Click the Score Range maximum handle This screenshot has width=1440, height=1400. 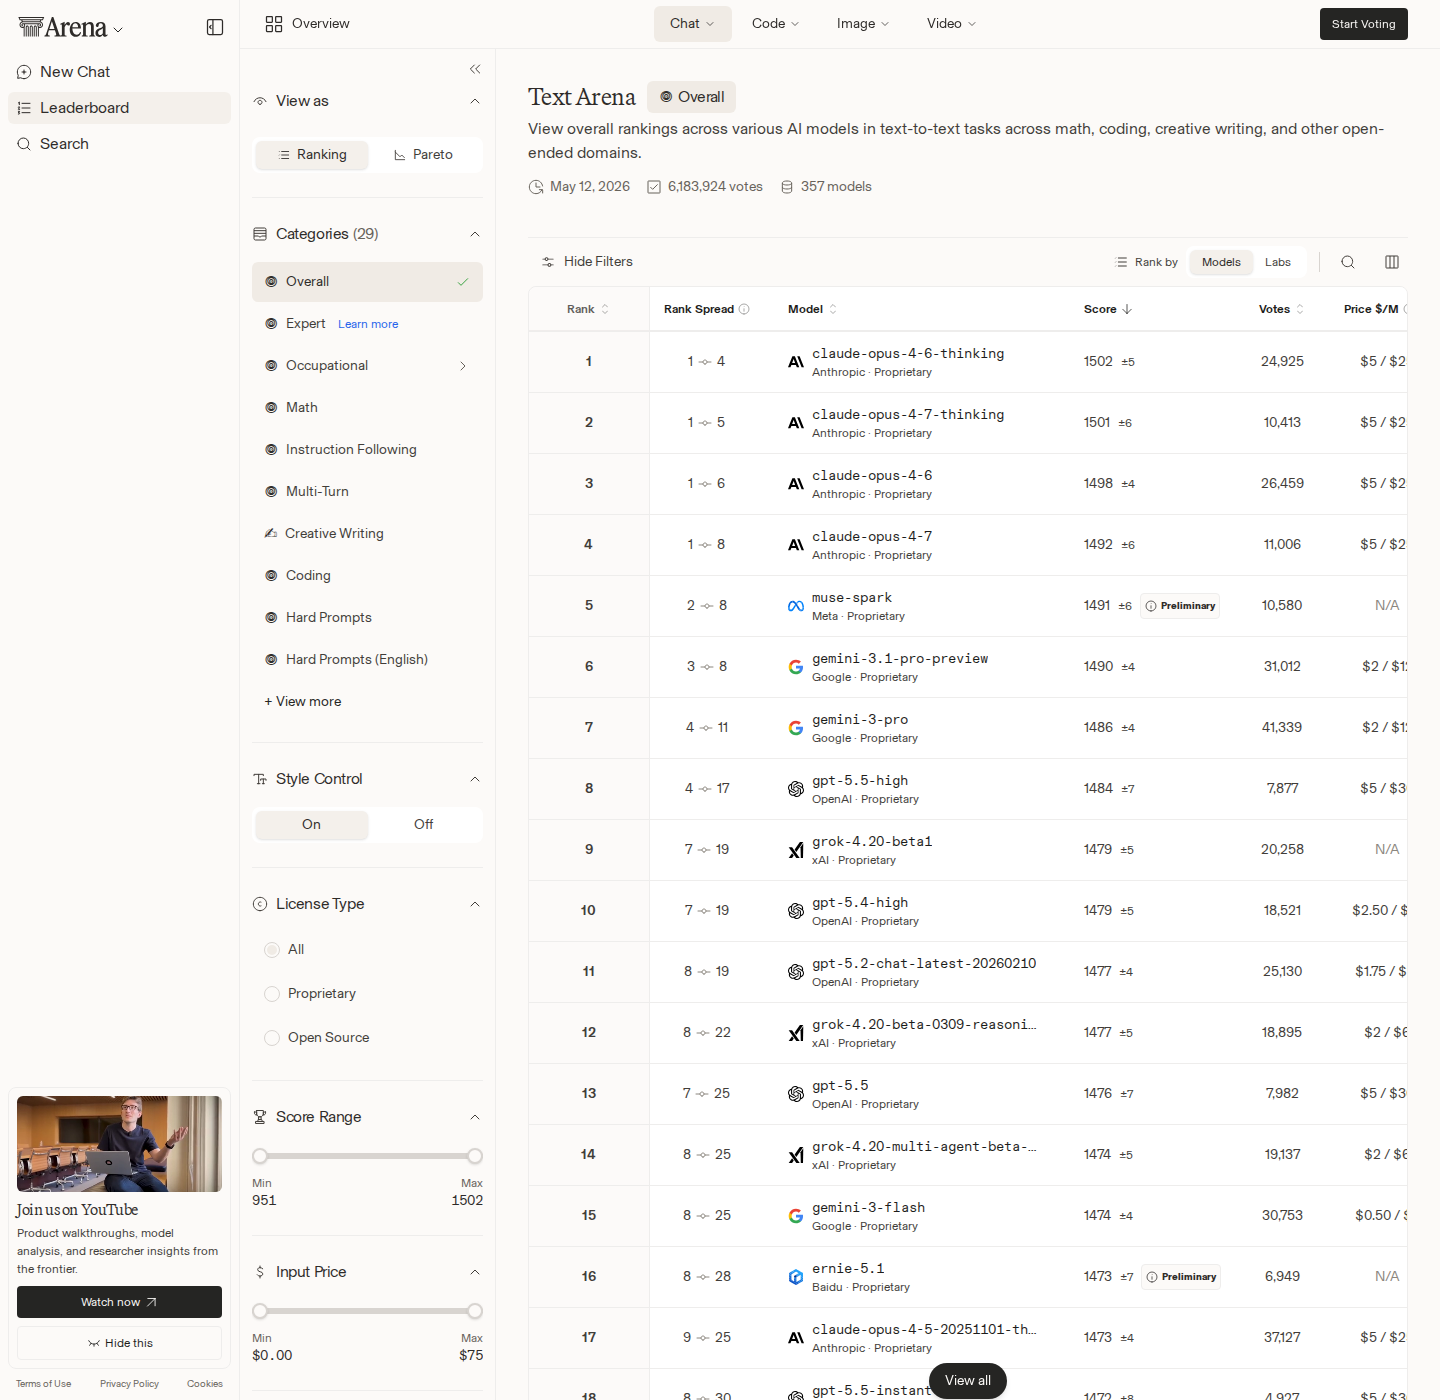pyautogui.click(x=475, y=1156)
